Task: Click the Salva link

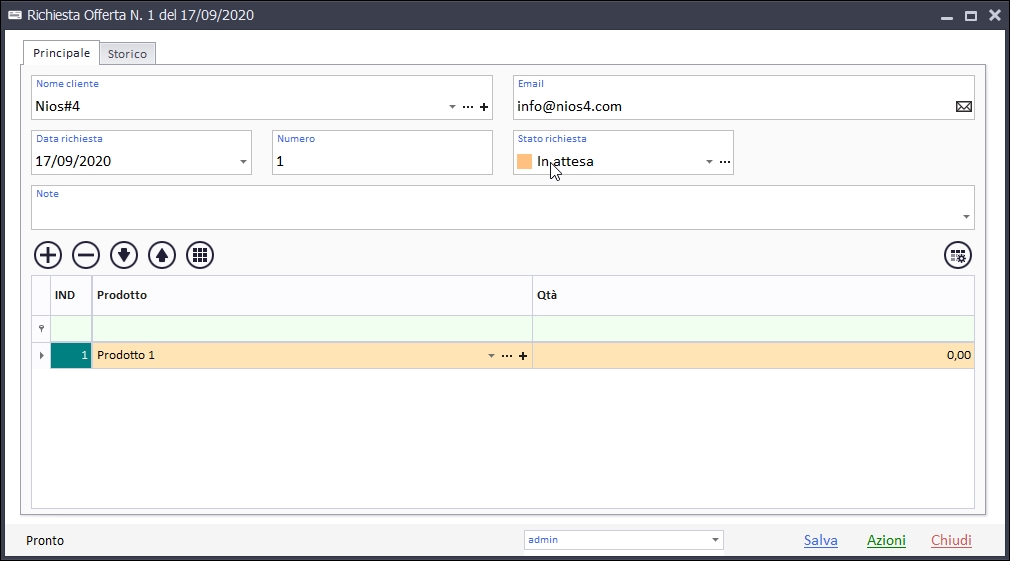Action: click(x=820, y=540)
